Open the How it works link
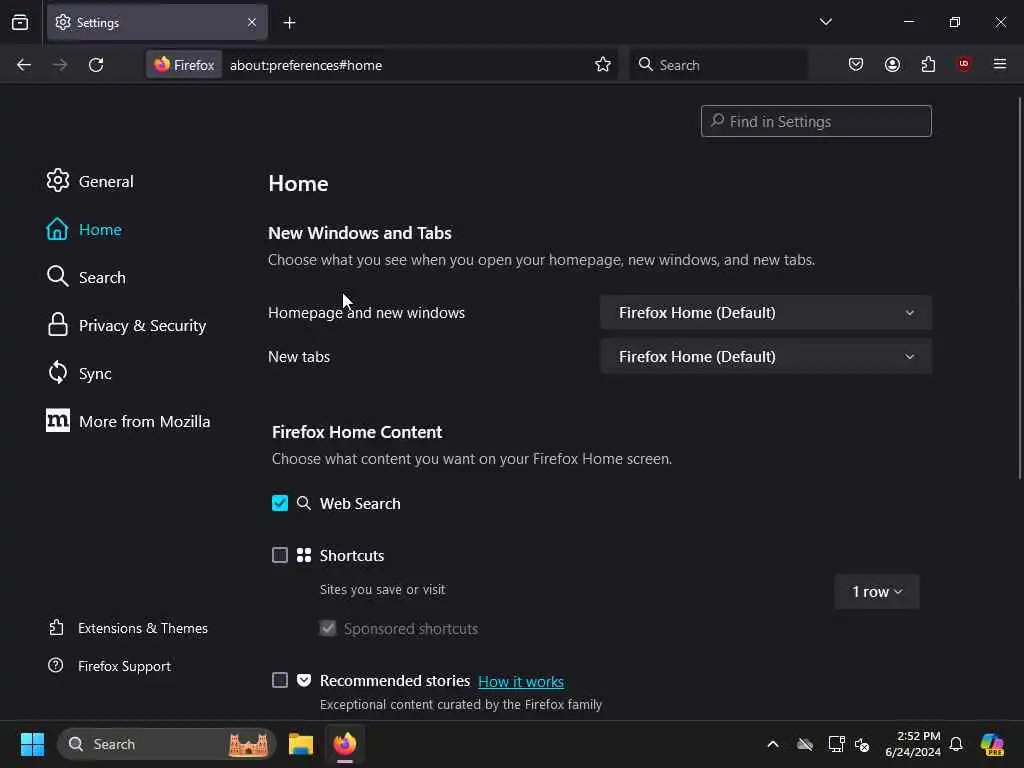The height and width of the screenshot is (768, 1024). (x=521, y=681)
